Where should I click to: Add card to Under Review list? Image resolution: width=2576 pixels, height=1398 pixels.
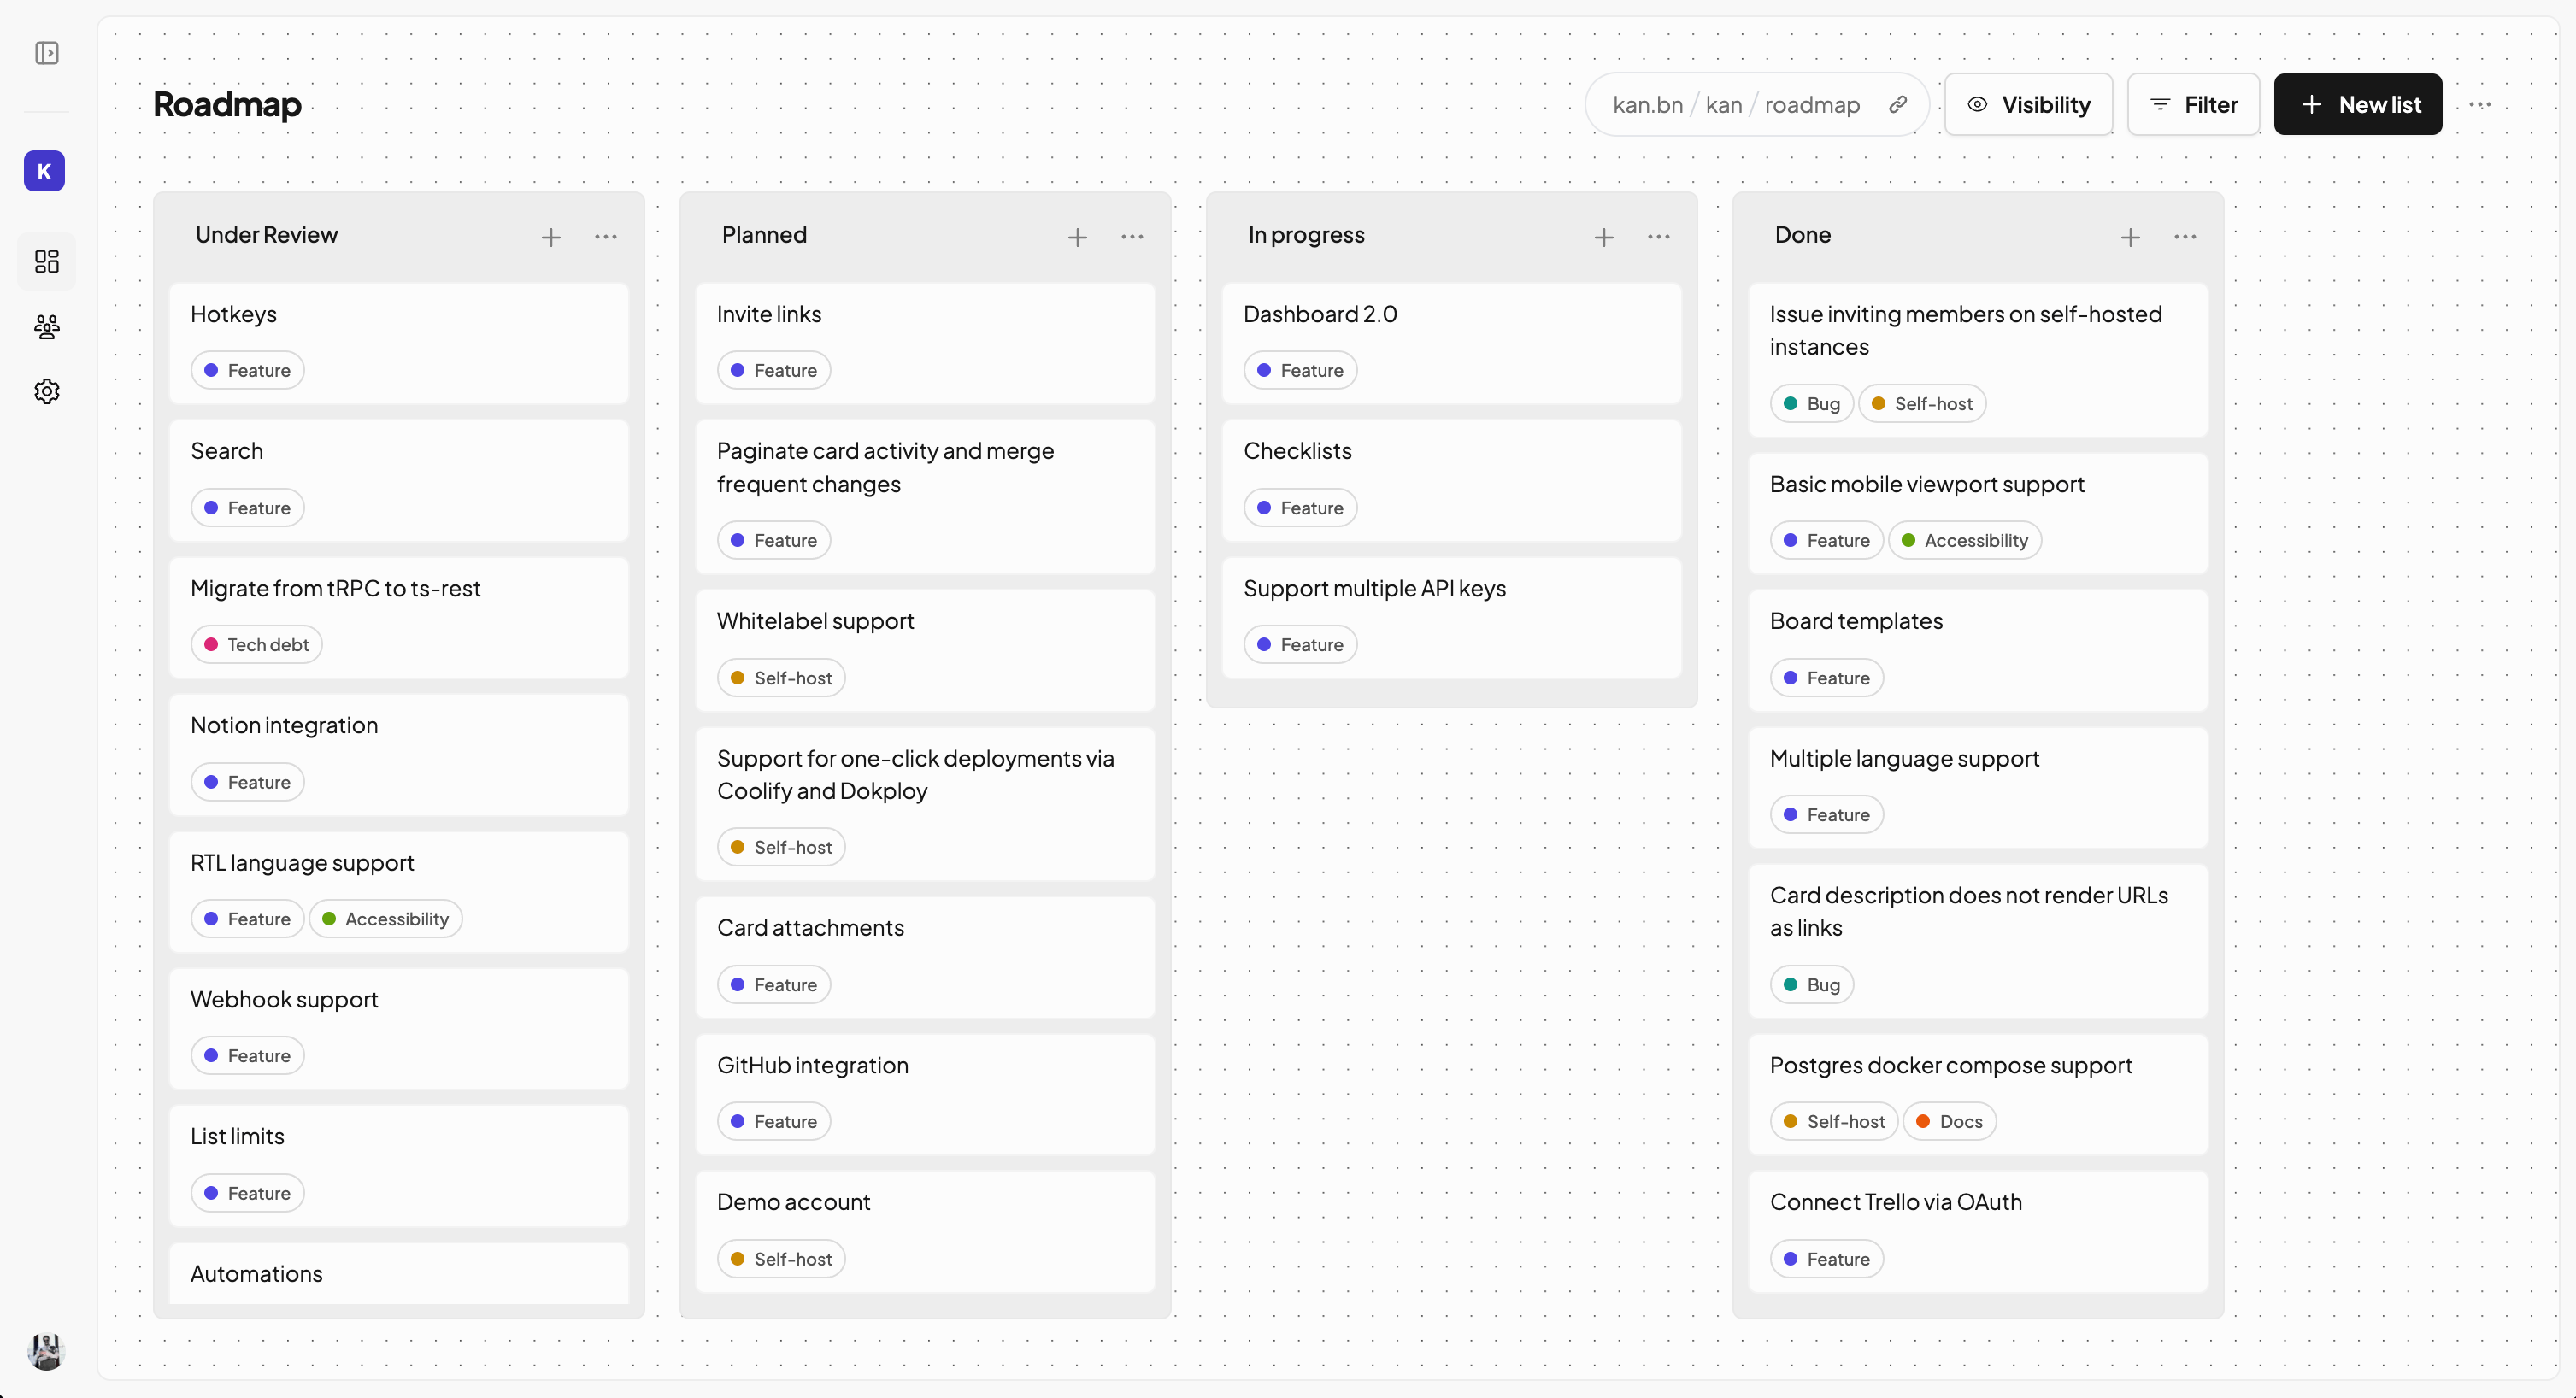tap(551, 237)
